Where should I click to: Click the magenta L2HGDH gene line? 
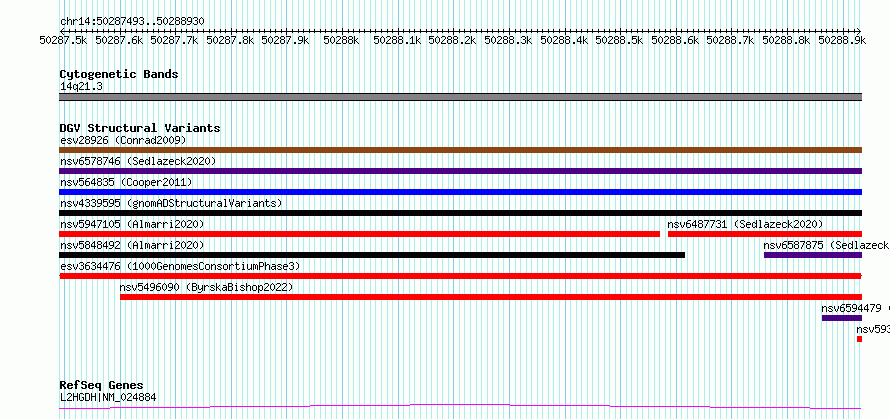click(x=461, y=407)
